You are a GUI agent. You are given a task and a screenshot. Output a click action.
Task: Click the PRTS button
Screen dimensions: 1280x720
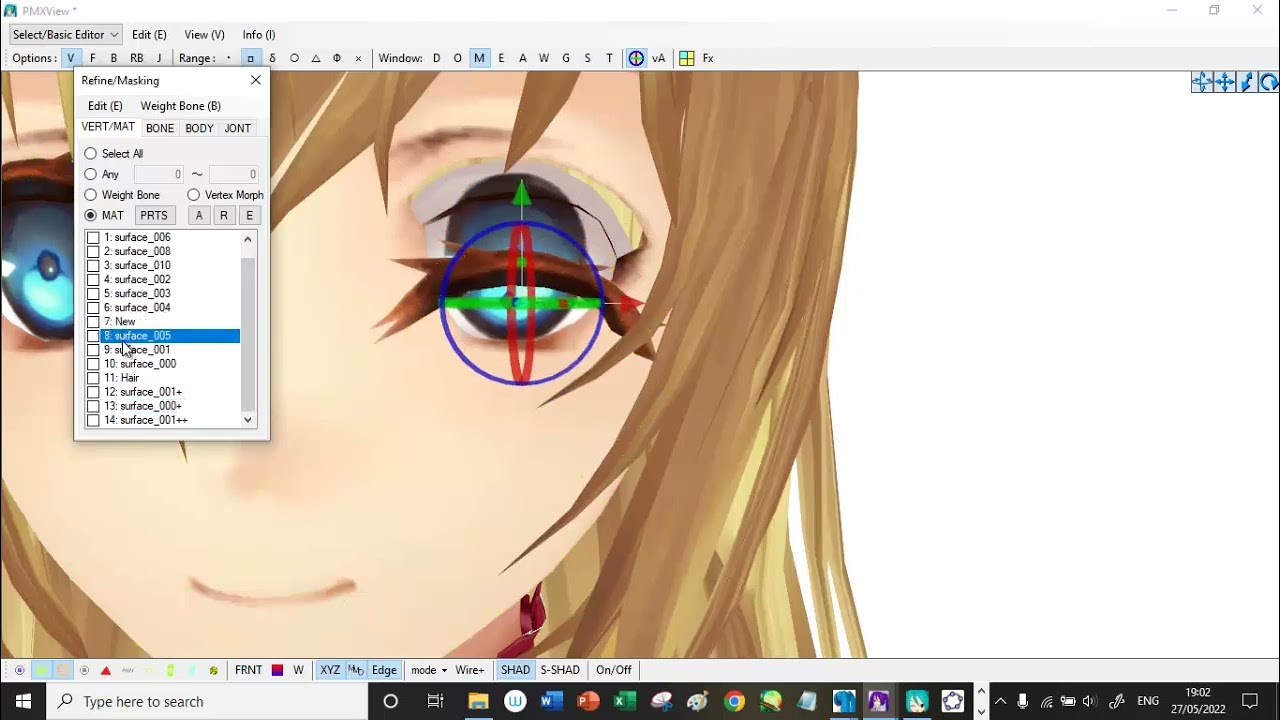154,215
